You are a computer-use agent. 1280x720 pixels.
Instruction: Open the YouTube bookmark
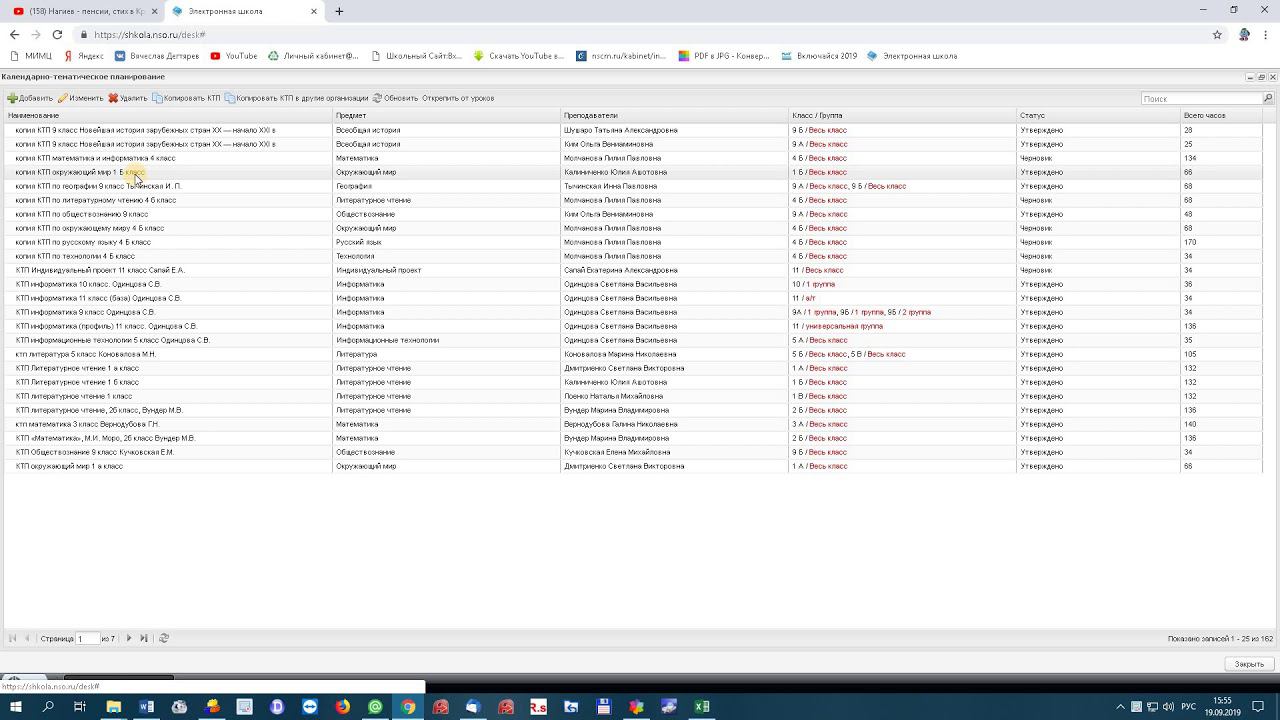(234, 56)
